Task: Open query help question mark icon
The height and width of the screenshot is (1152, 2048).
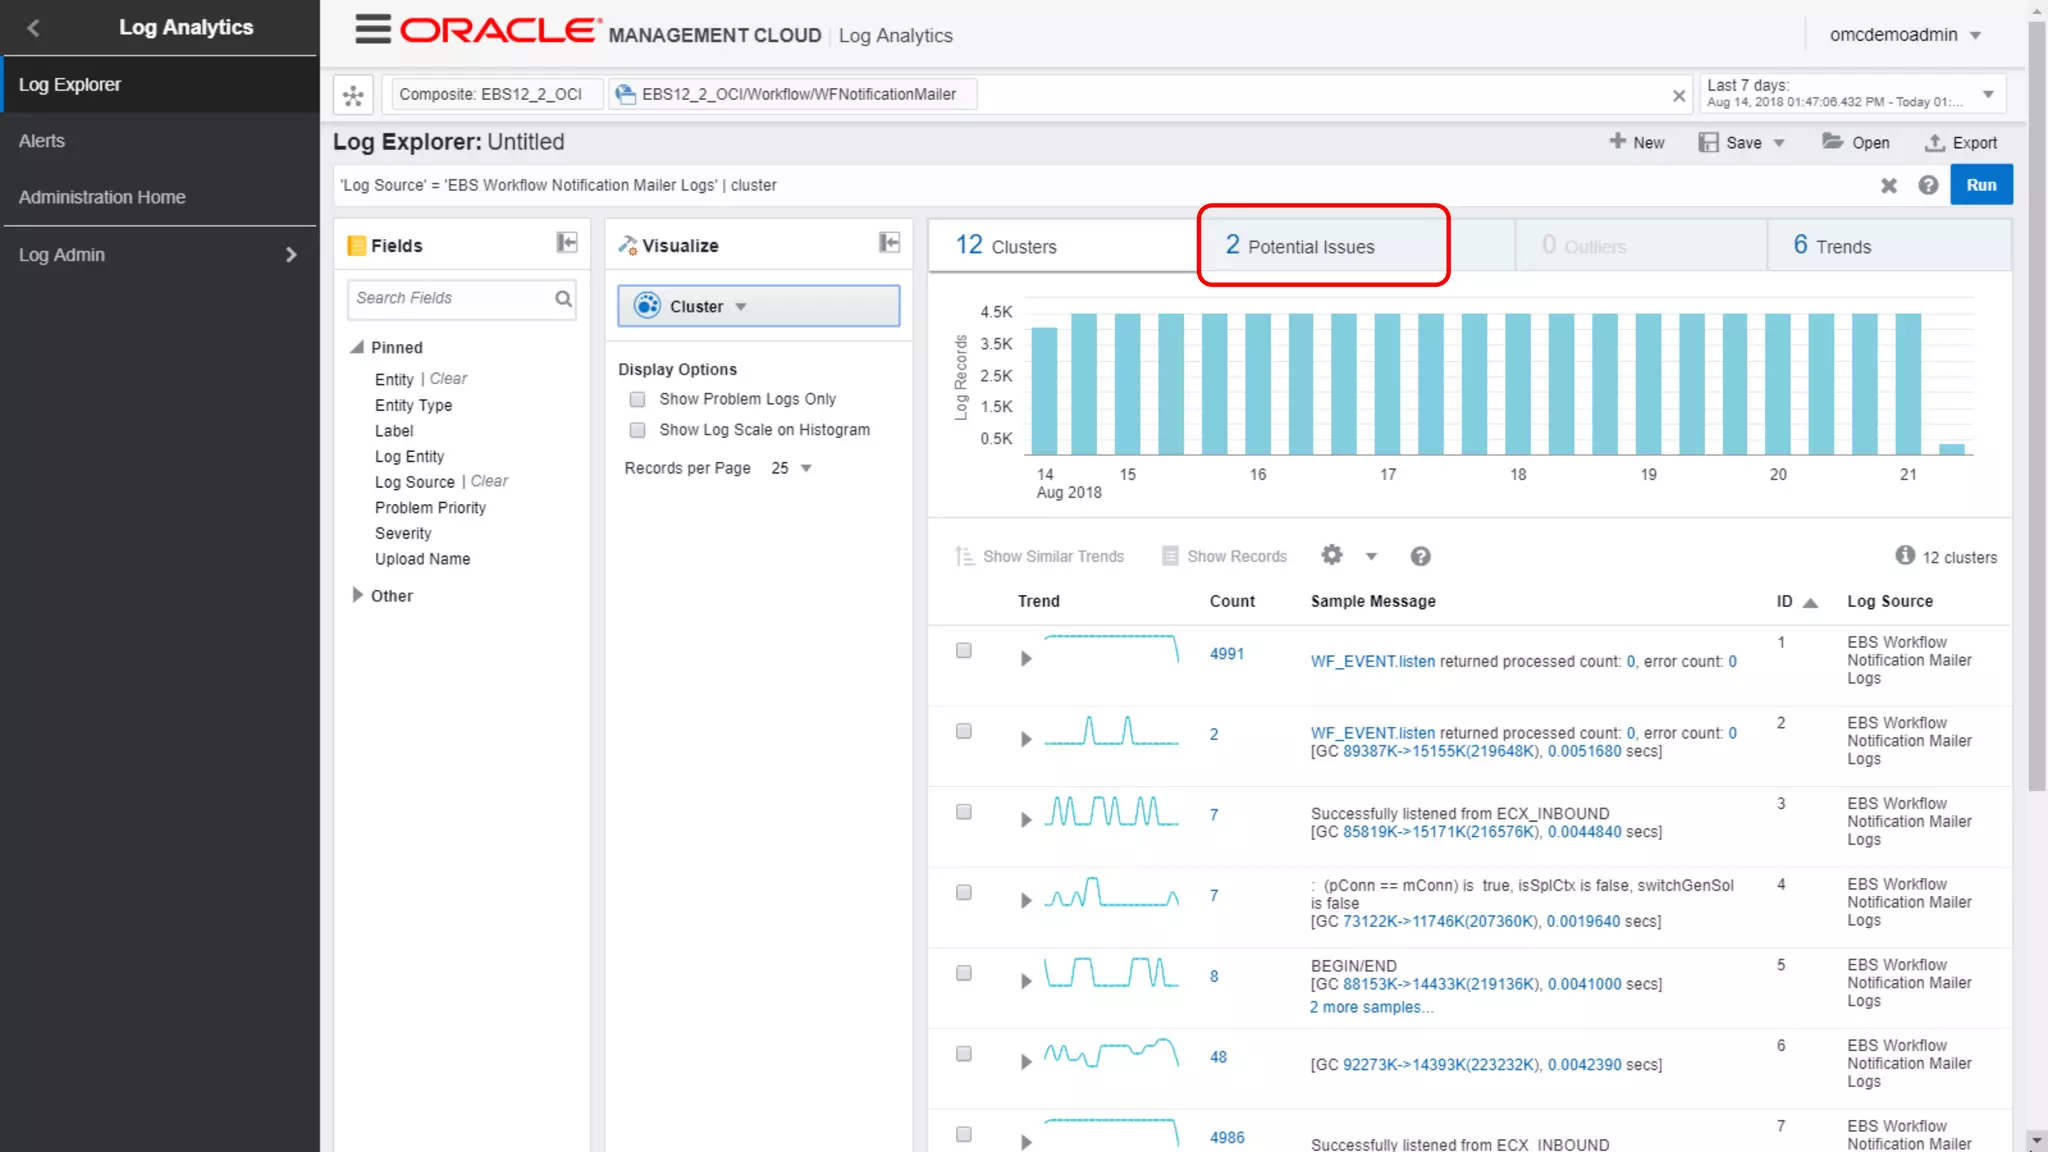Action: tap(1928, 185)
